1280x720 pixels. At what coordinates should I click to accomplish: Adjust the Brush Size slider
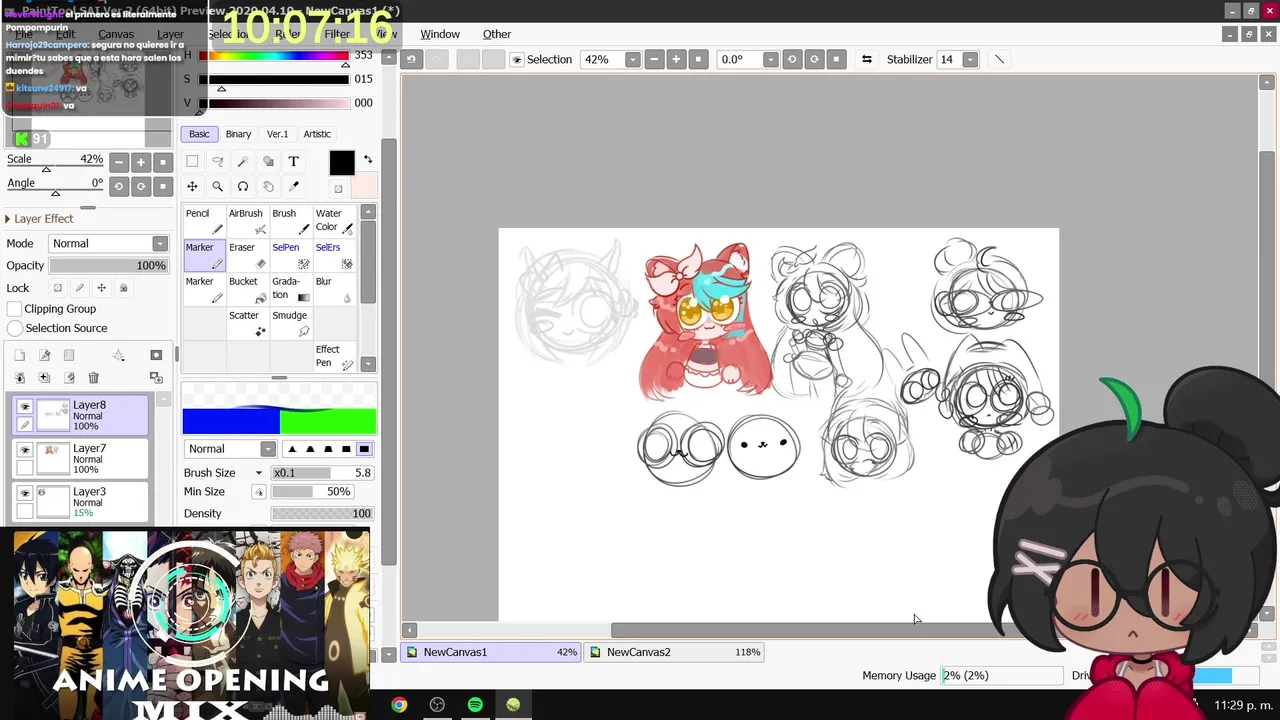click(x=322, y=473)
